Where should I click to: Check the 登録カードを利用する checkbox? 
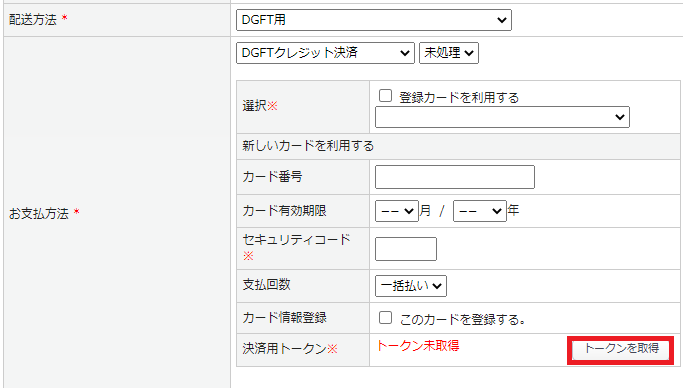click(x=385, y=96)
